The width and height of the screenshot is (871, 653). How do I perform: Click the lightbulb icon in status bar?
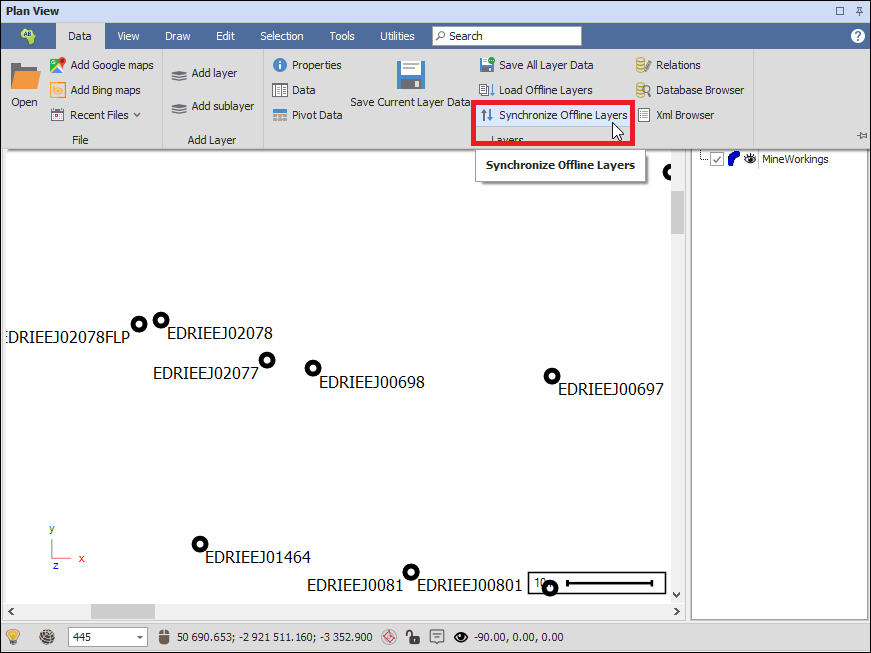(13, 637)
